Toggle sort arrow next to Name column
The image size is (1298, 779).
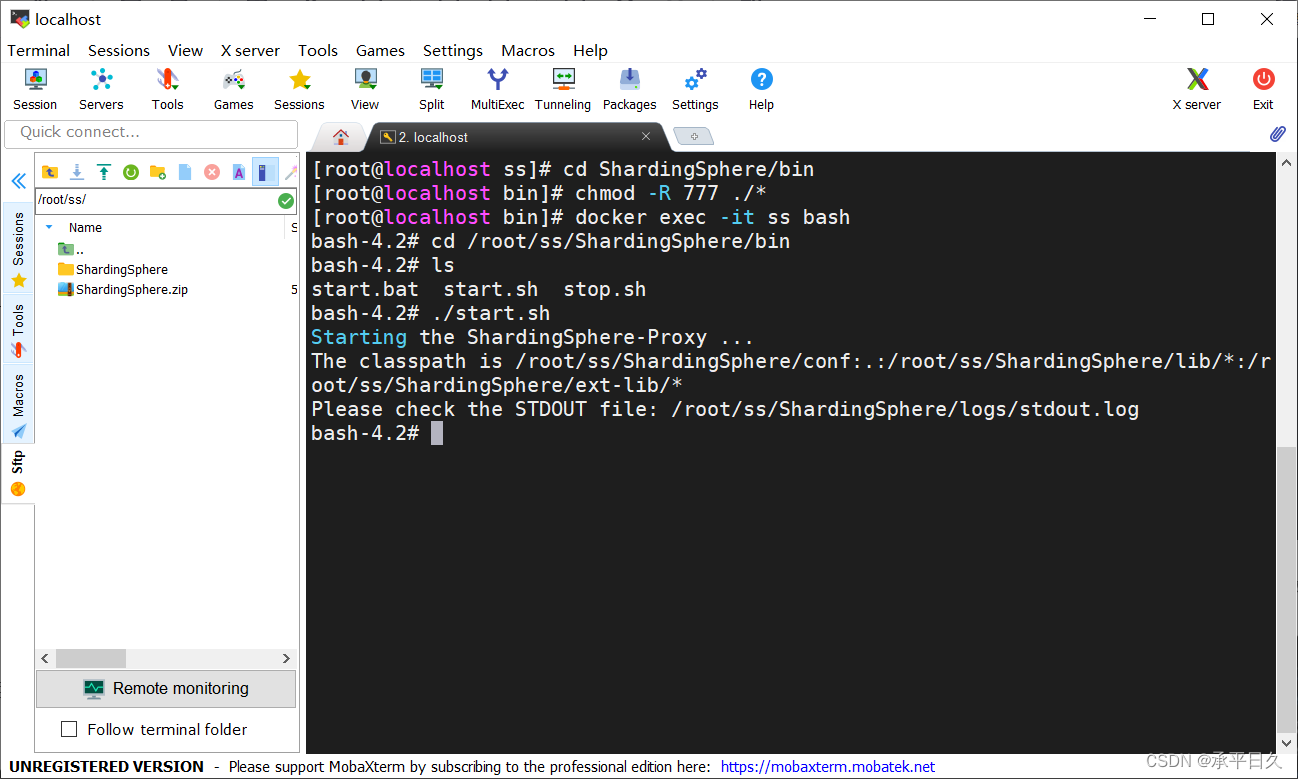[49, 227]
